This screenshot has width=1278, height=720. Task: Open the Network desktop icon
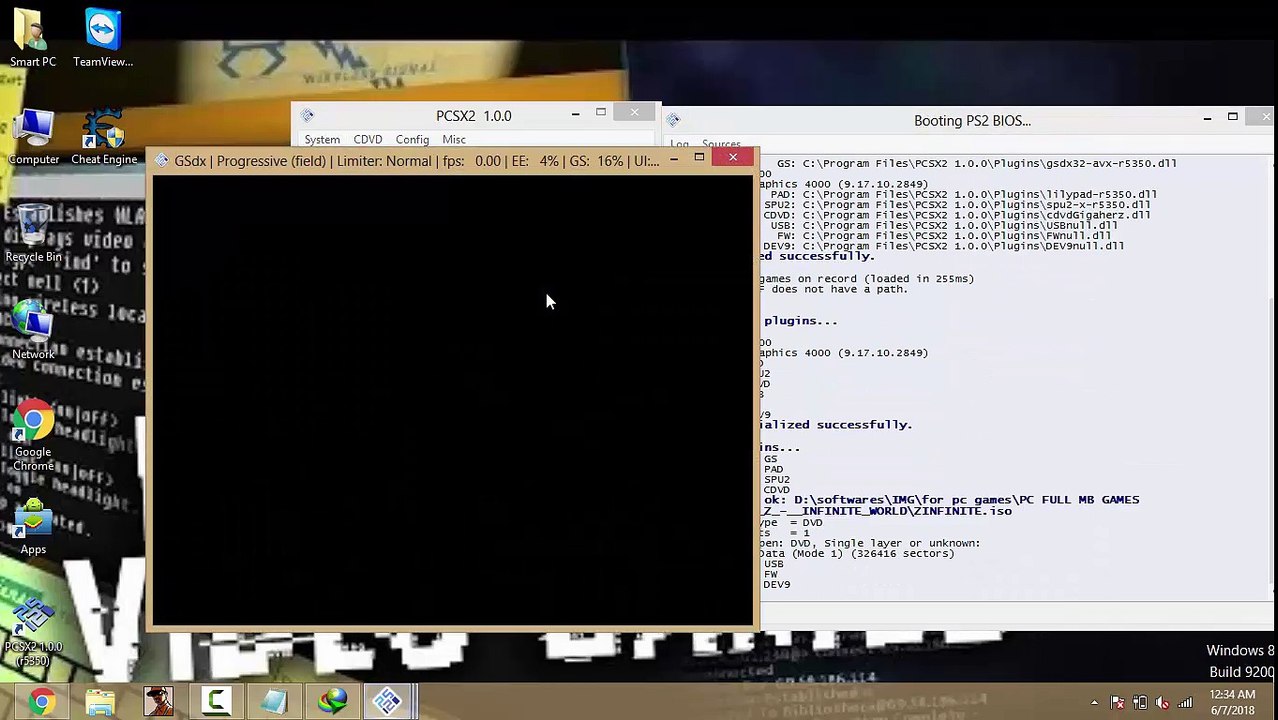tap(33, 330)
